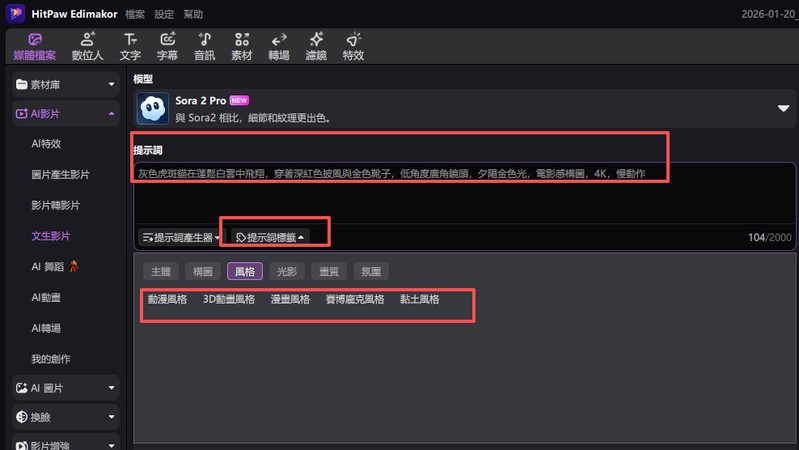
Task: Open the 數位人 digital human tool
Action: pyautogui.click(x=87, y=47)
